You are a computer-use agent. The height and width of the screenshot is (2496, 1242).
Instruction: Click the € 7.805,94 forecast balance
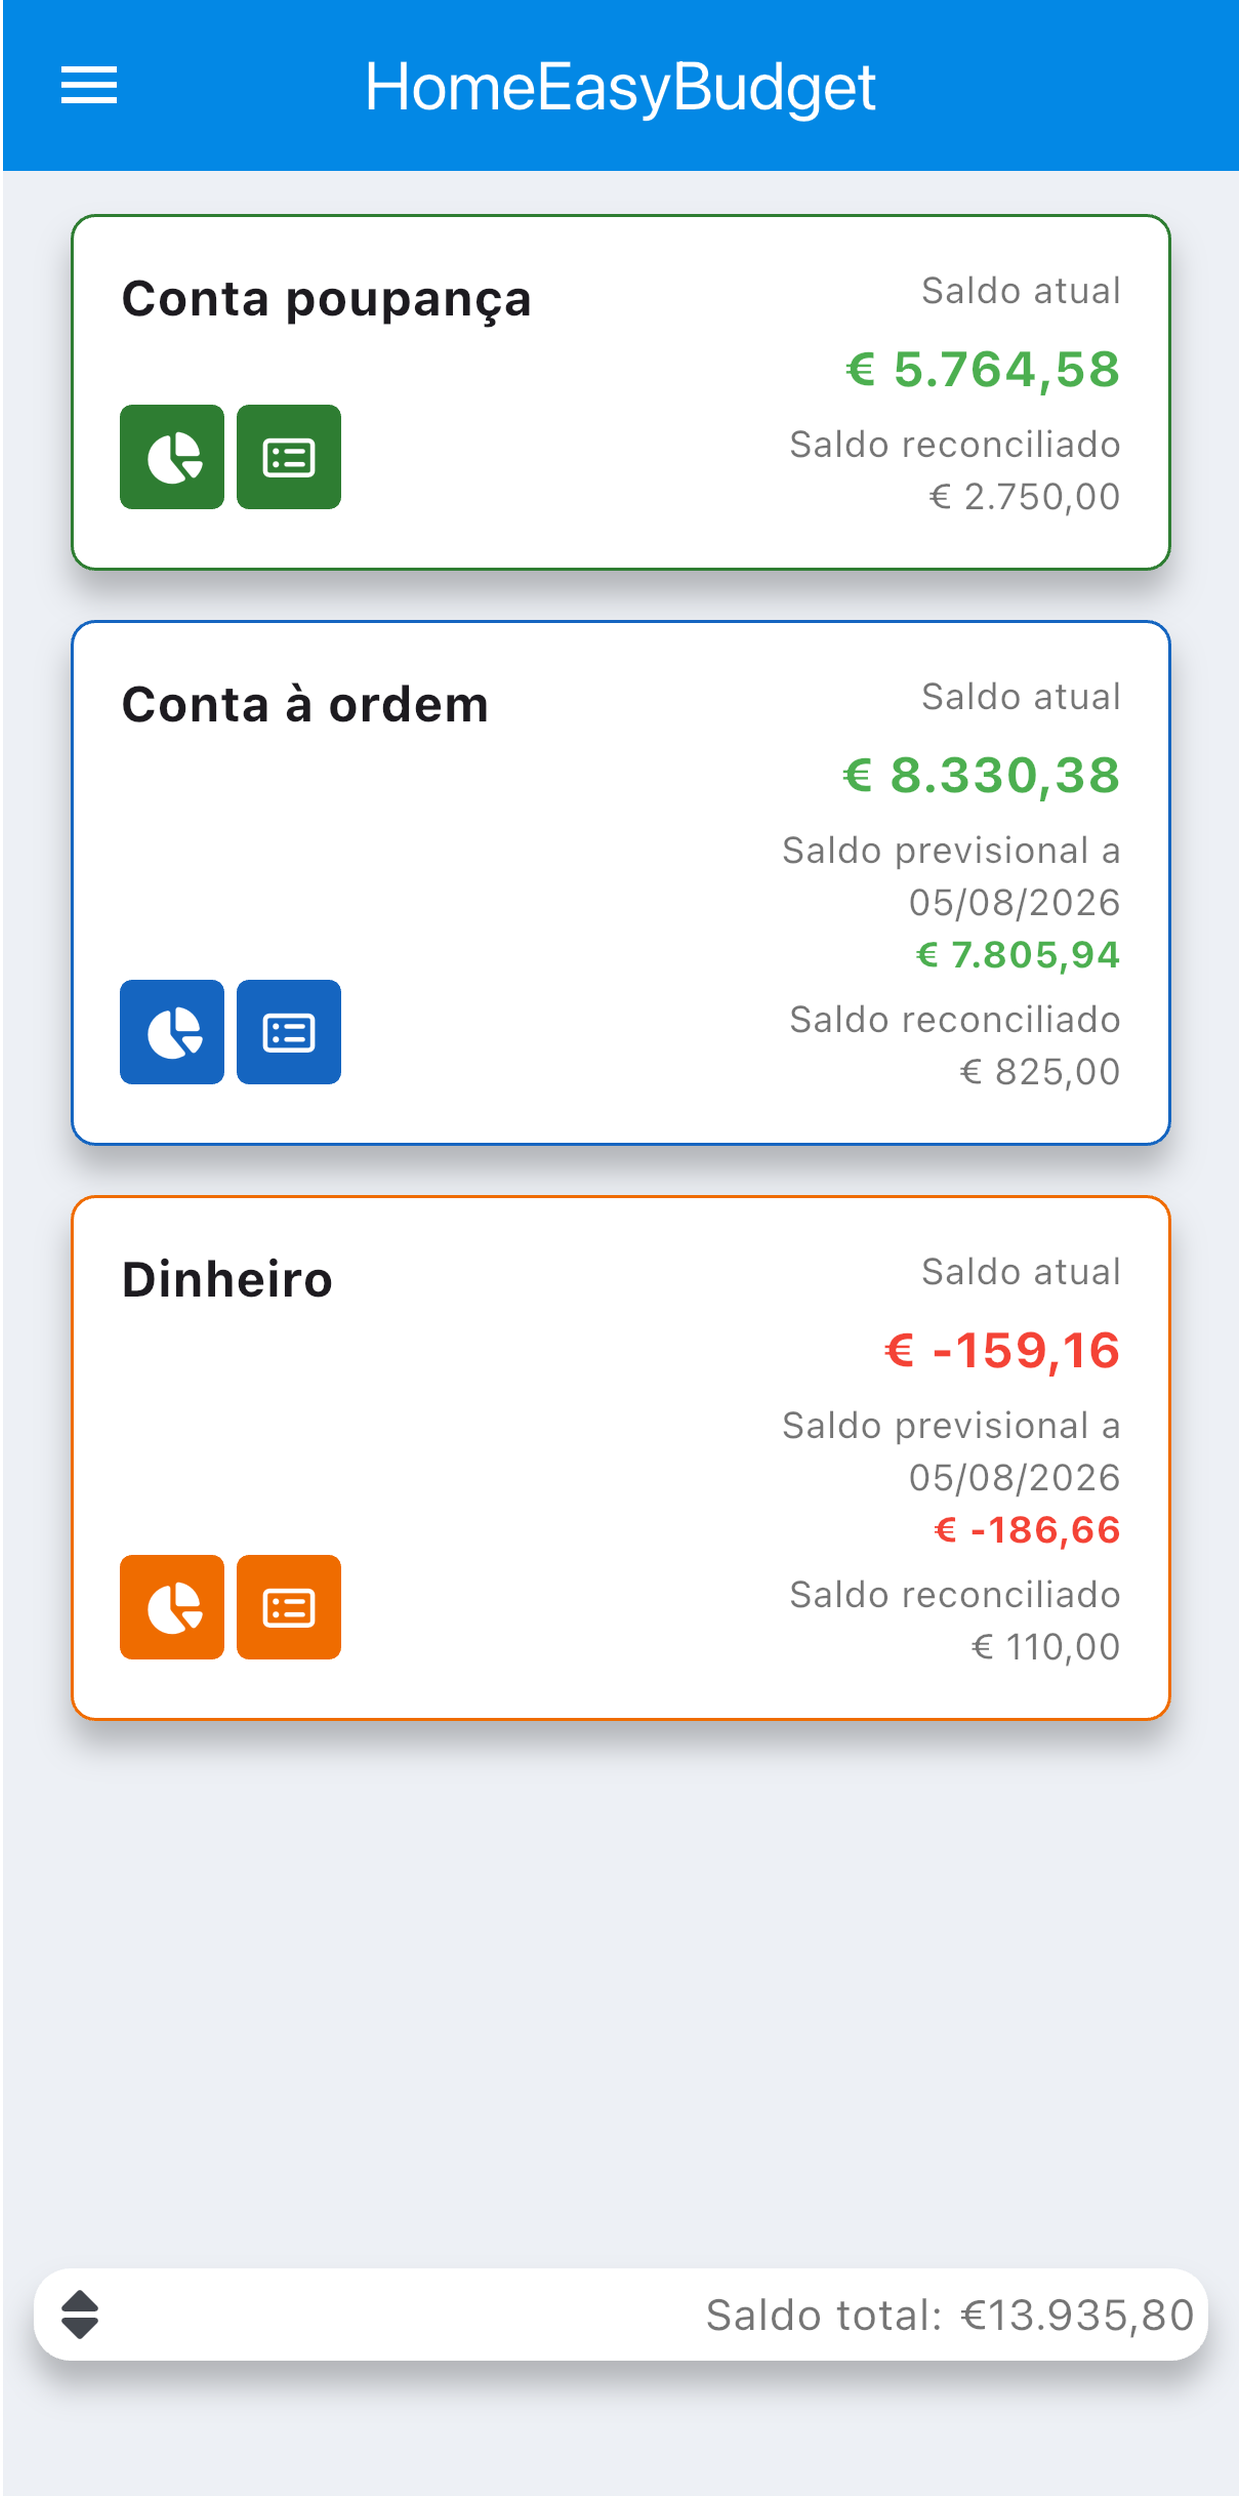1018,955
